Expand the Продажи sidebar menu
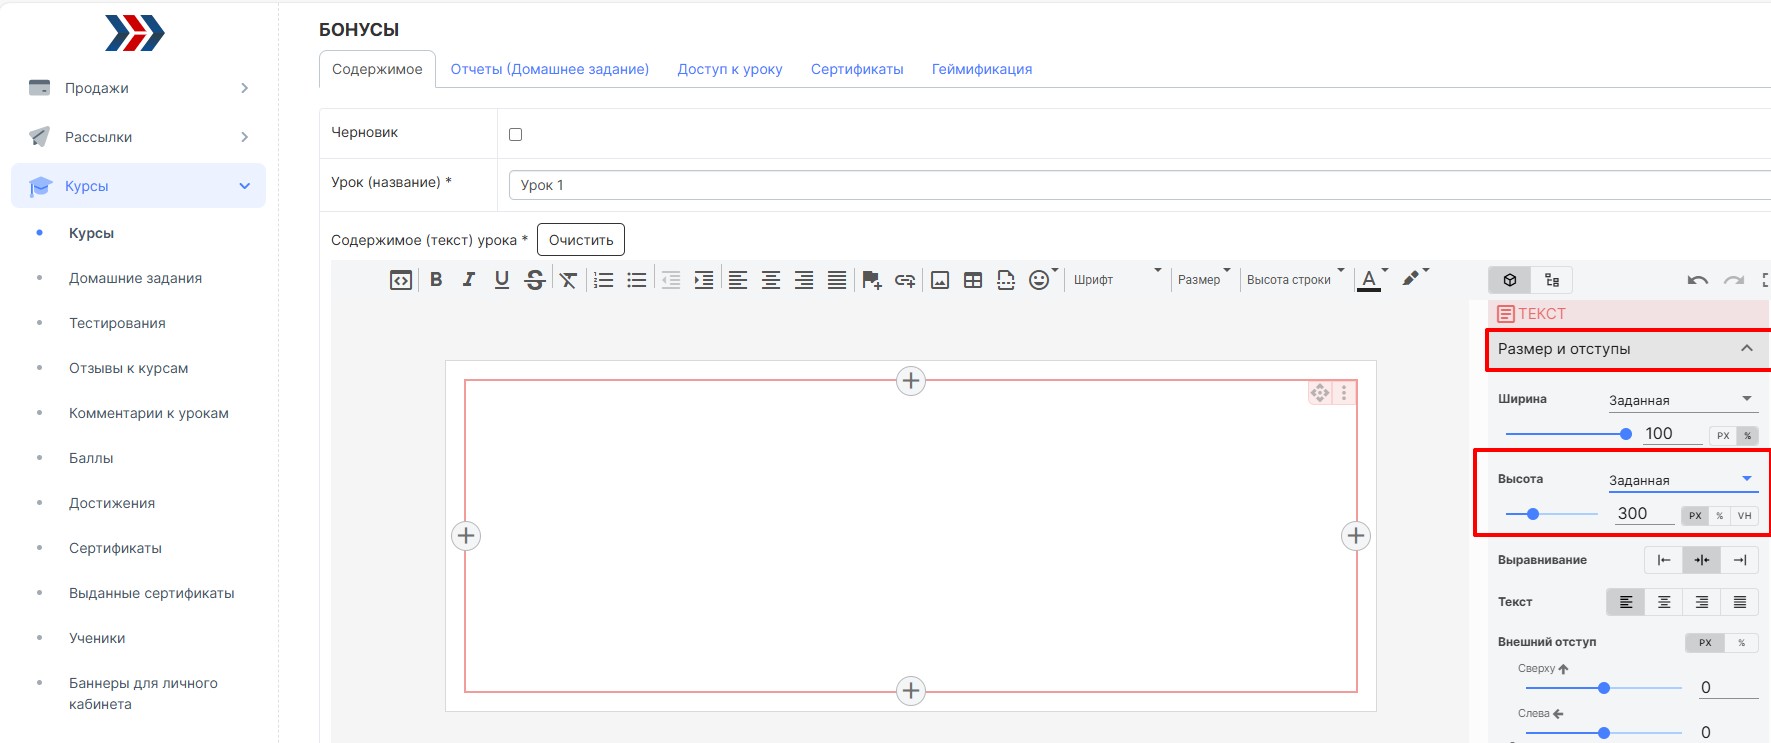Image resolution: width=1771 pixels, height=743 pixels. 139,88
